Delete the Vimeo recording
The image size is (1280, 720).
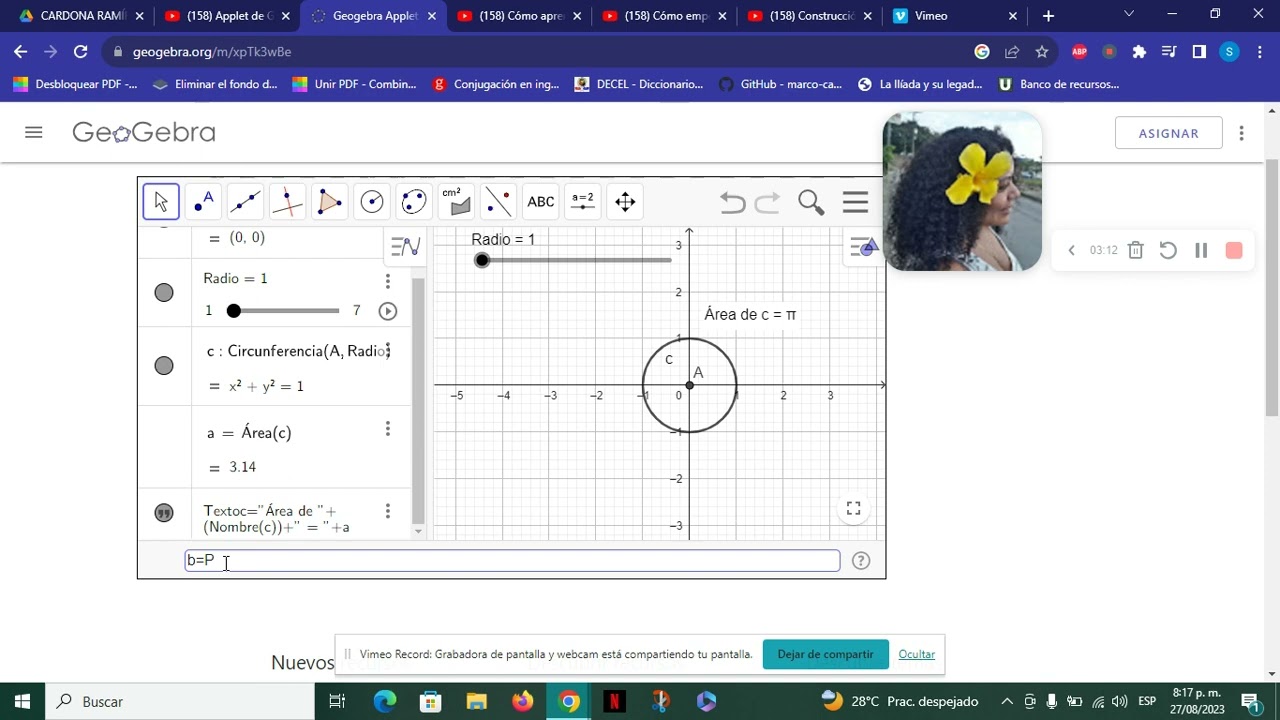(x=1135, y=250)
